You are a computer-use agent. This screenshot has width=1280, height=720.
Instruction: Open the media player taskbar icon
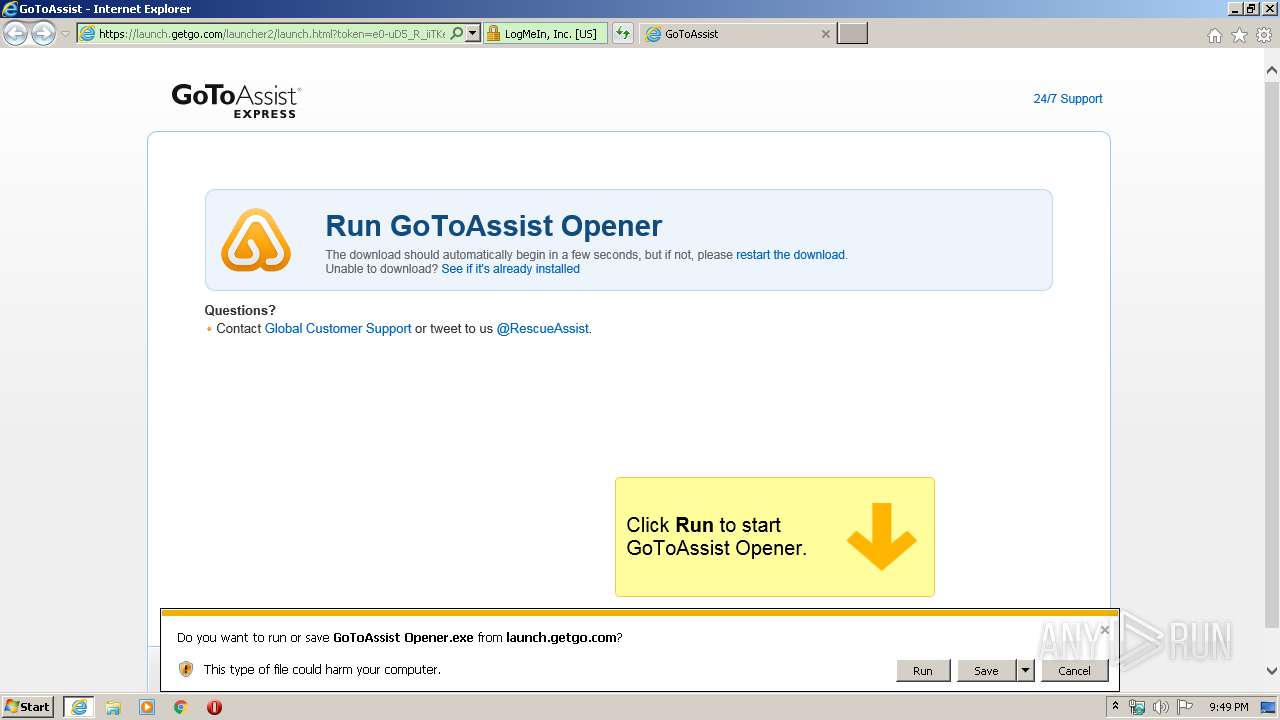(x=147, y=707)
